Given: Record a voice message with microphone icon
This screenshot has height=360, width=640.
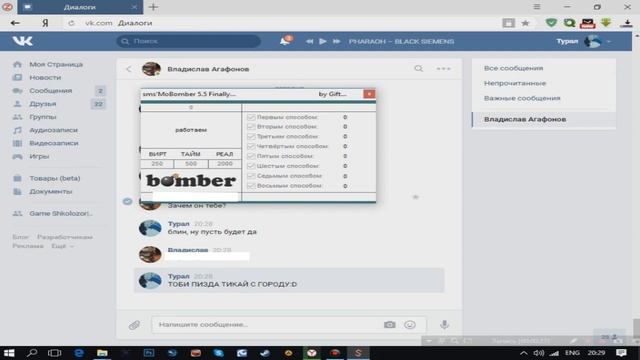Looking at the screenshot, I should (x=444, y=325).
